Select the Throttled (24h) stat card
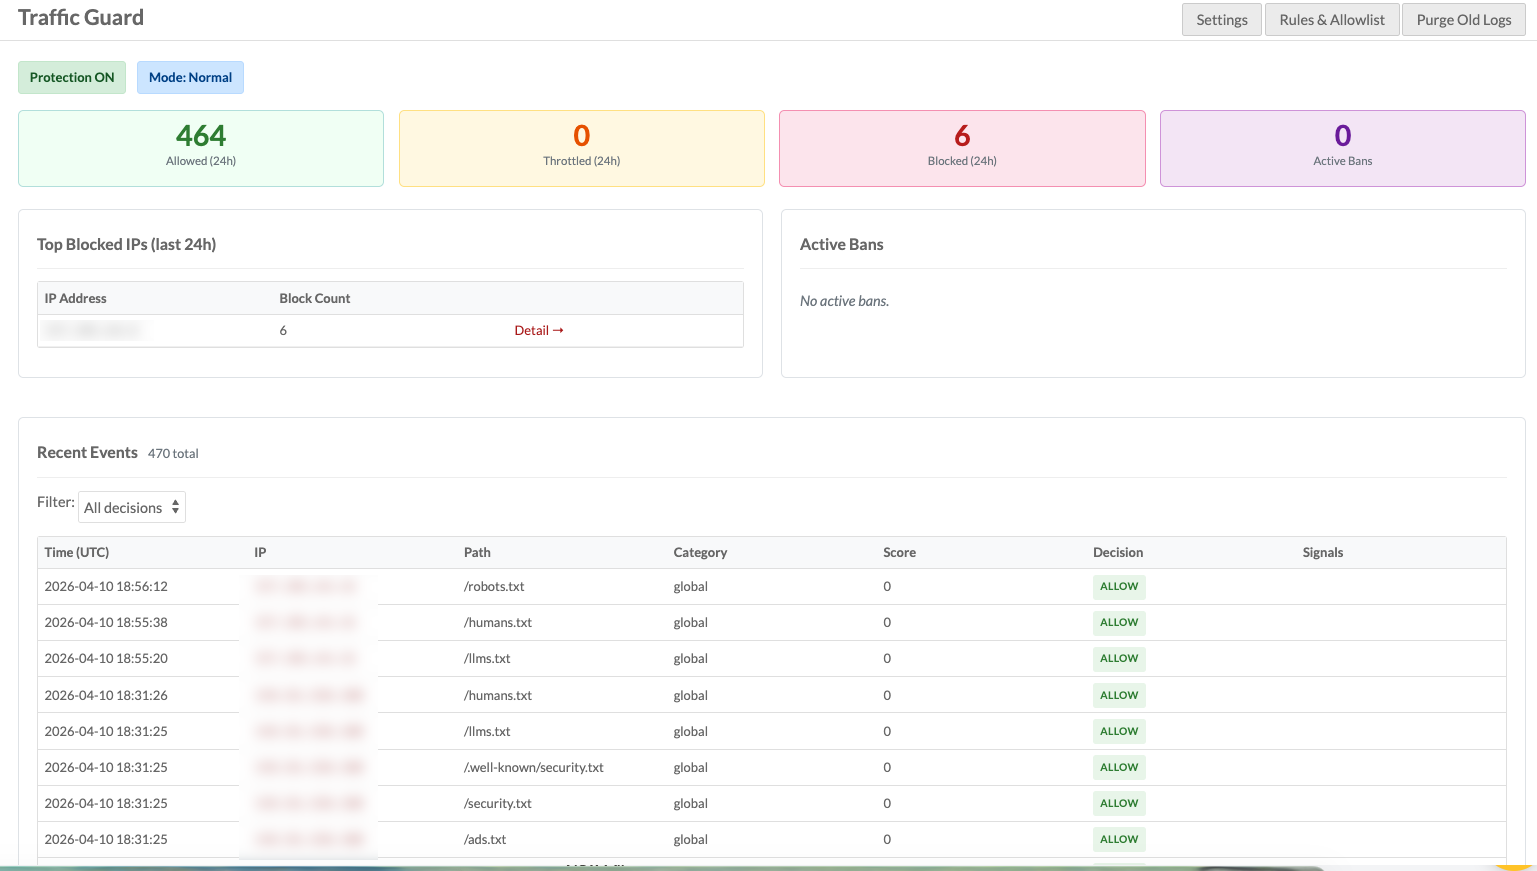This screenshot has width=1537, height=871. pyautogui.click(x=581, y=148)
